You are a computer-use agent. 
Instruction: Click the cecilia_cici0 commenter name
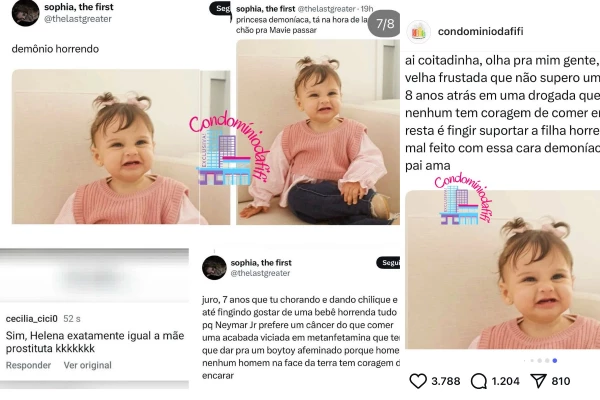(32, 318)
